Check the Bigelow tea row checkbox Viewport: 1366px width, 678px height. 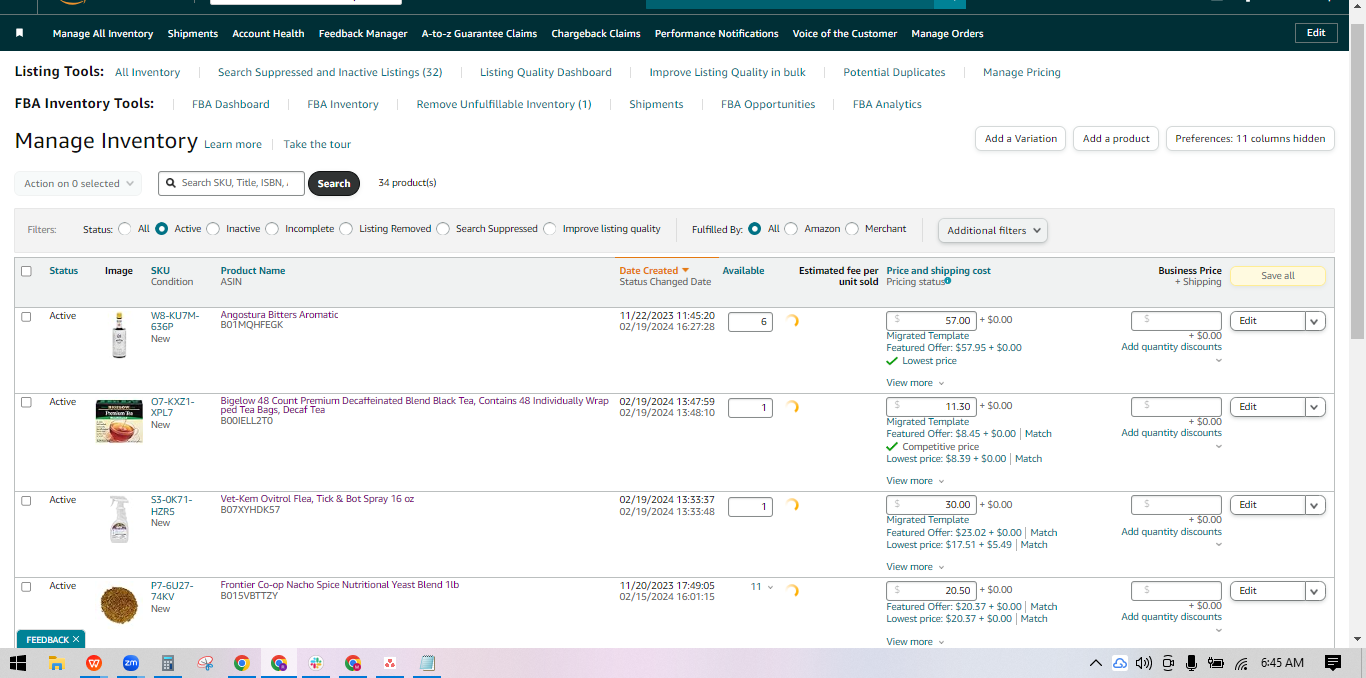pyautogui.click(x=26, y=402)
